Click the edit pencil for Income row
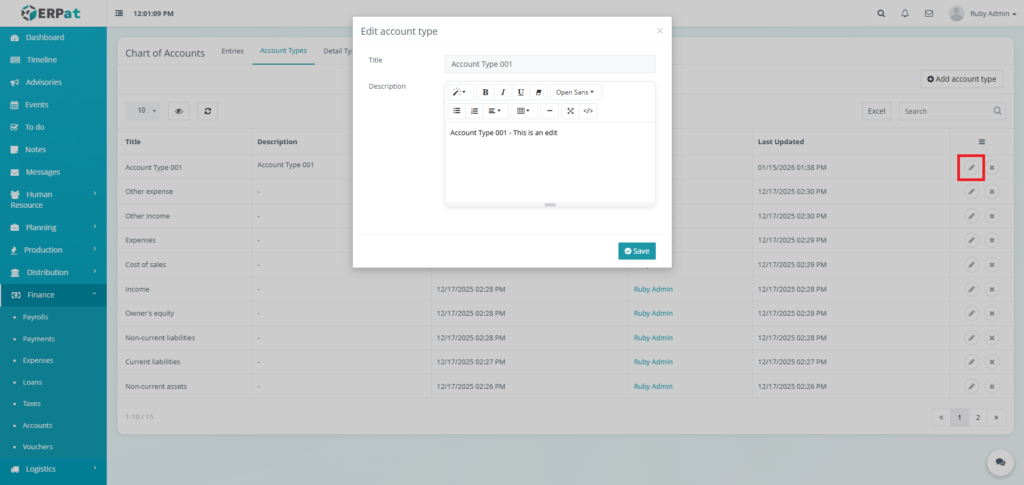 [x=971, y=289]
